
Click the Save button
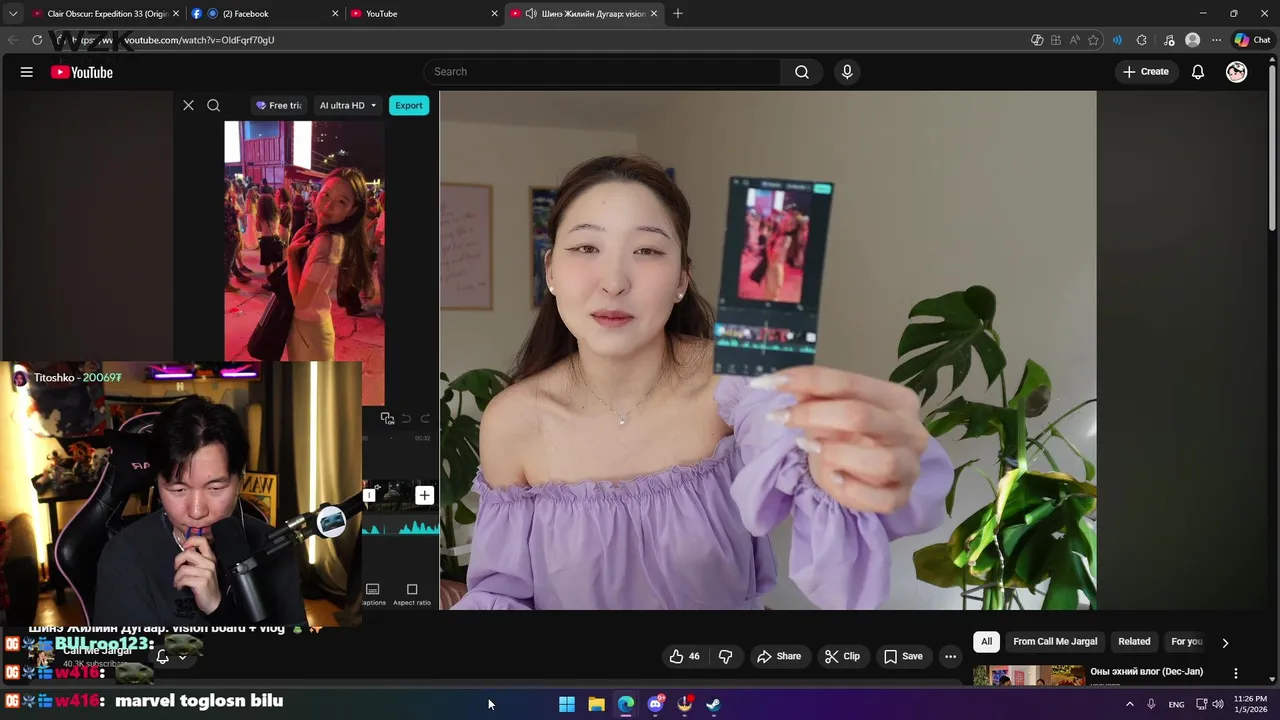[903, 656]
